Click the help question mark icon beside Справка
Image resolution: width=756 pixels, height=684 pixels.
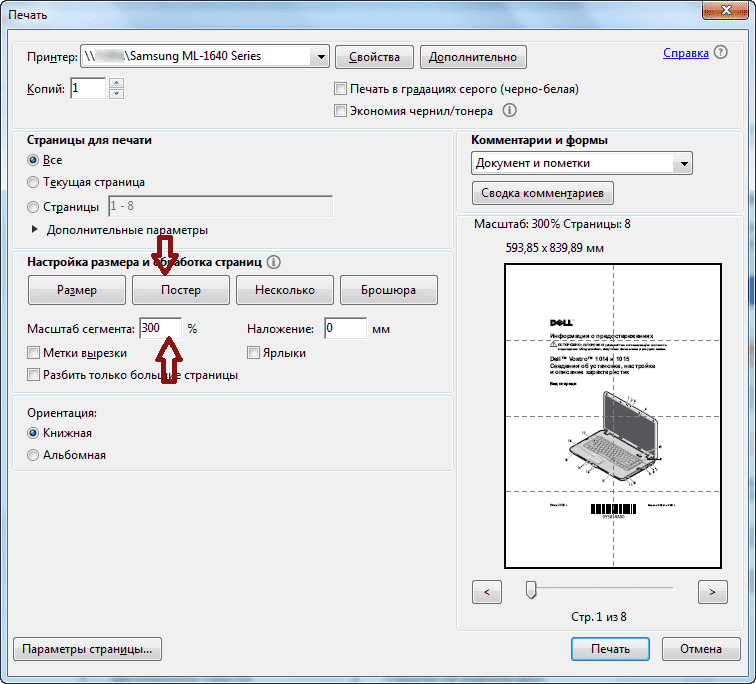[x=734, y=53]
